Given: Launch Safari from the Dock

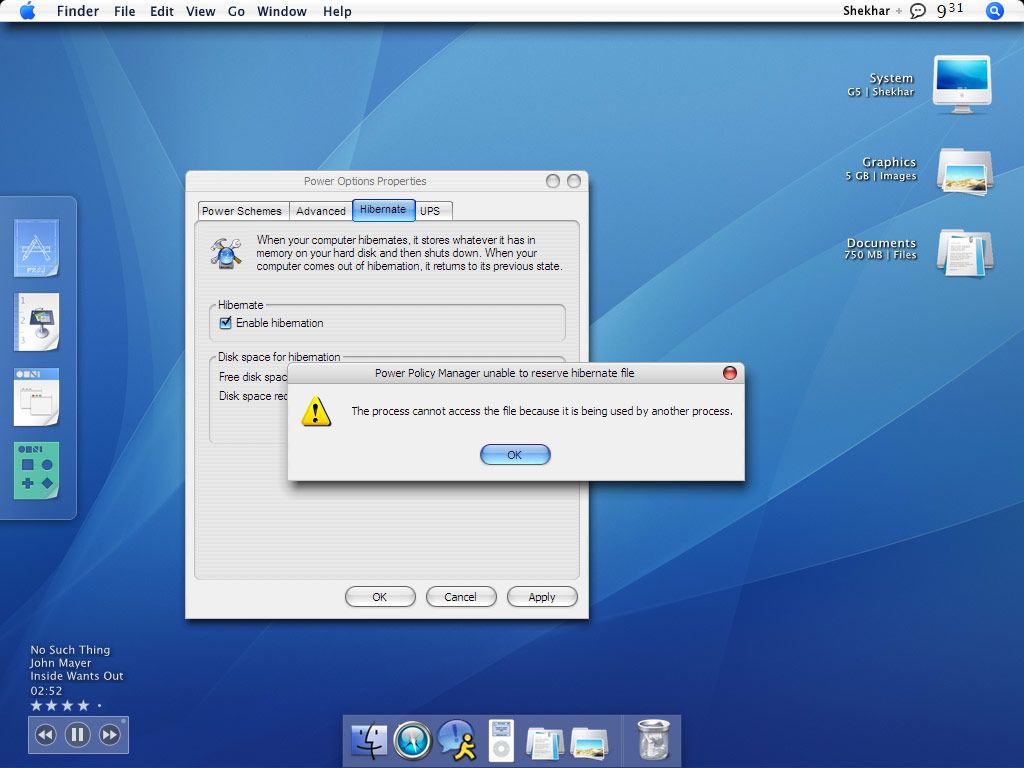Looking at the screenshot, I should point(412,740).
